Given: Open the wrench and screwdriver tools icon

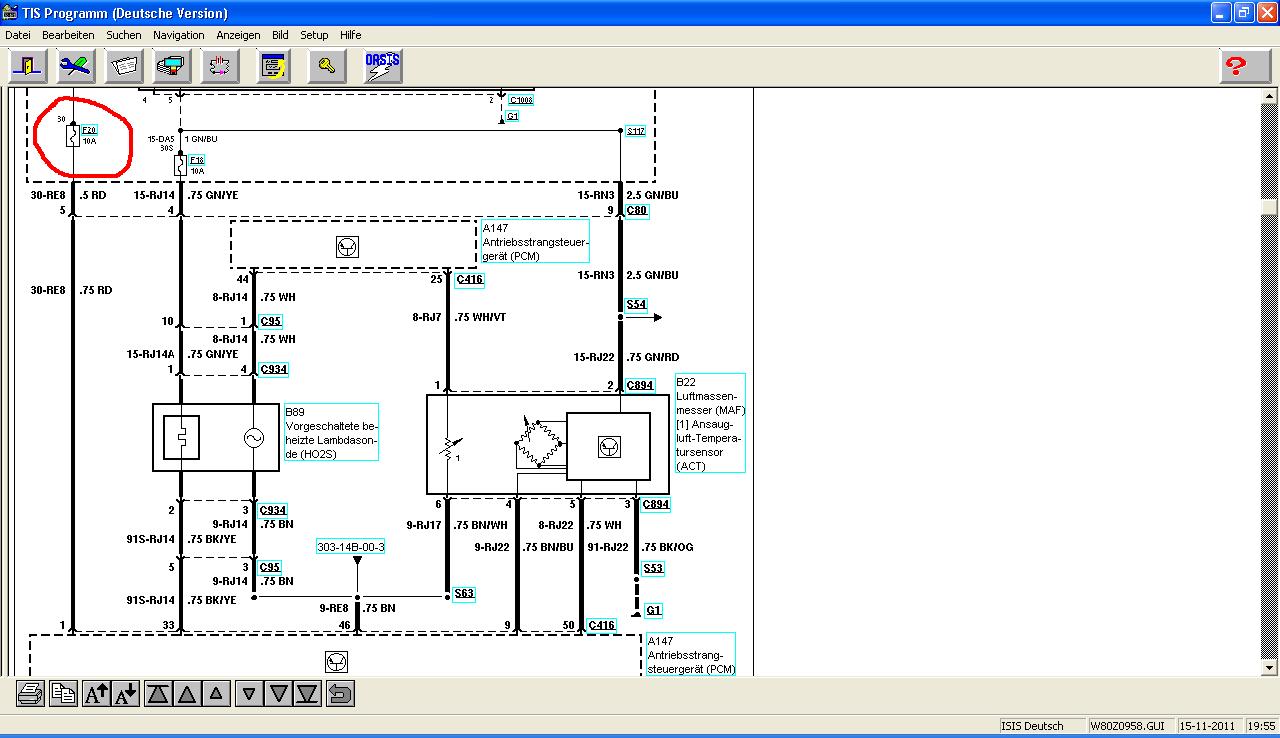Looking at the screenshot, I should point(76,66).
